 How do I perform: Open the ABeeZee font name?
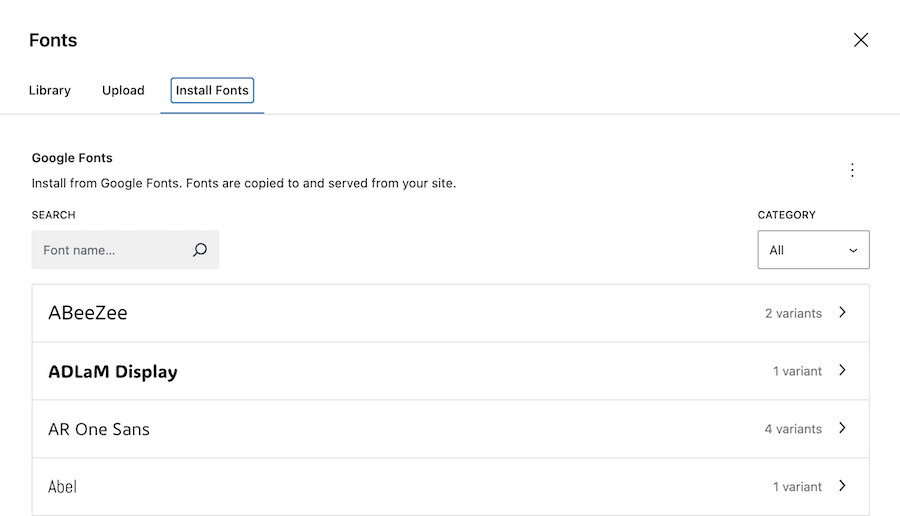click(88, 313)
